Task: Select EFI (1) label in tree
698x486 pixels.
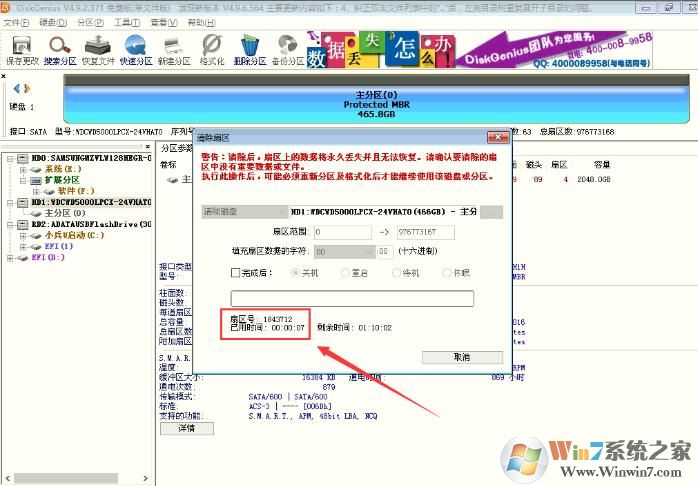Action: [x=58, y=246]
